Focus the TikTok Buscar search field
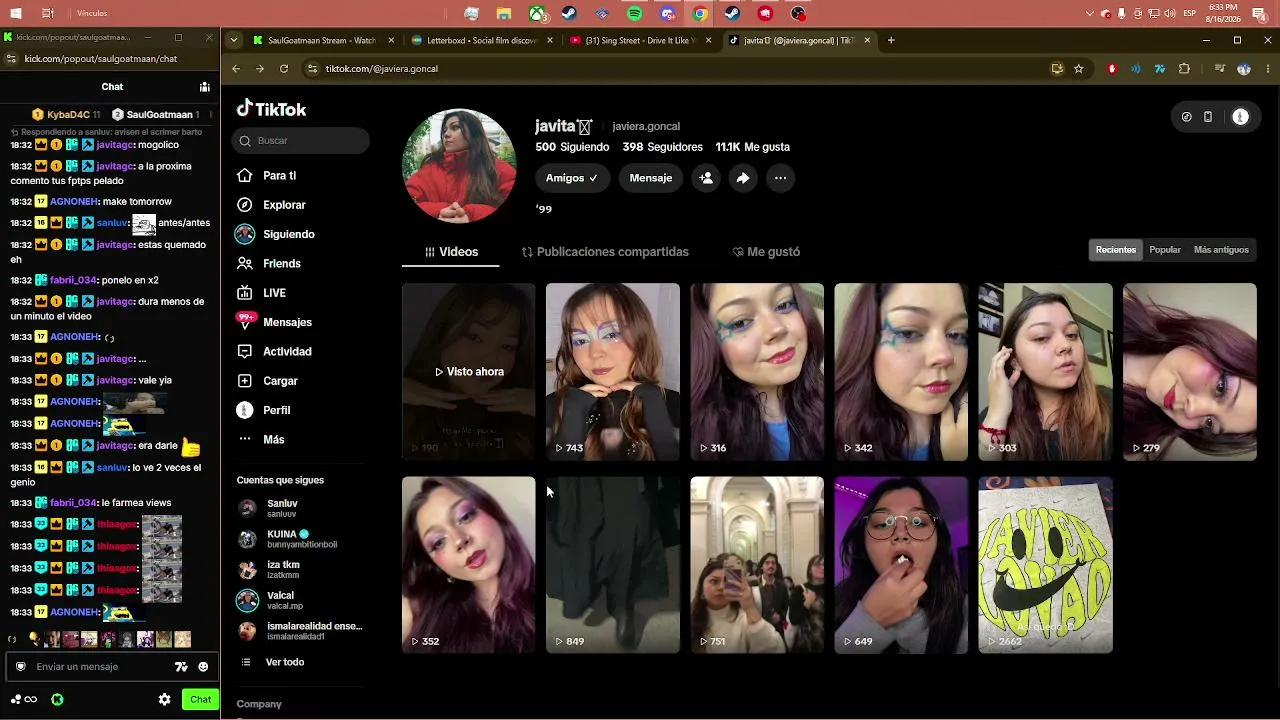Viewport: 1280px width, 720px height. tap(301, 141)
